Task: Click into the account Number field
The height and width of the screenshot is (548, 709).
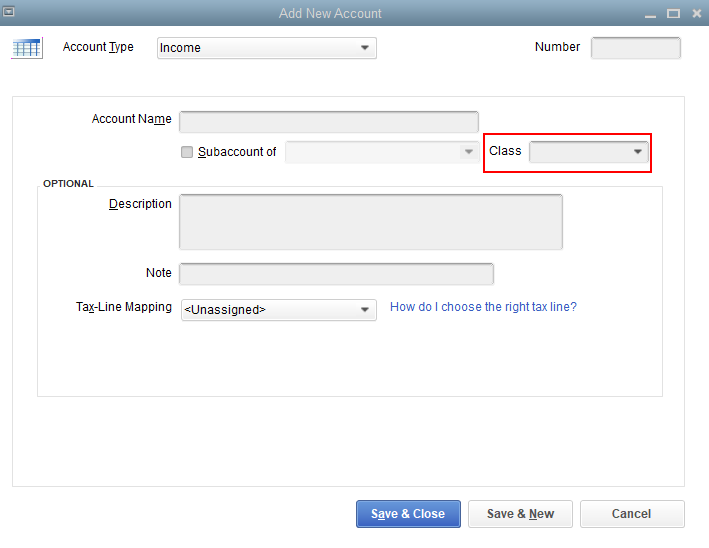Action: tap(635, 48)
